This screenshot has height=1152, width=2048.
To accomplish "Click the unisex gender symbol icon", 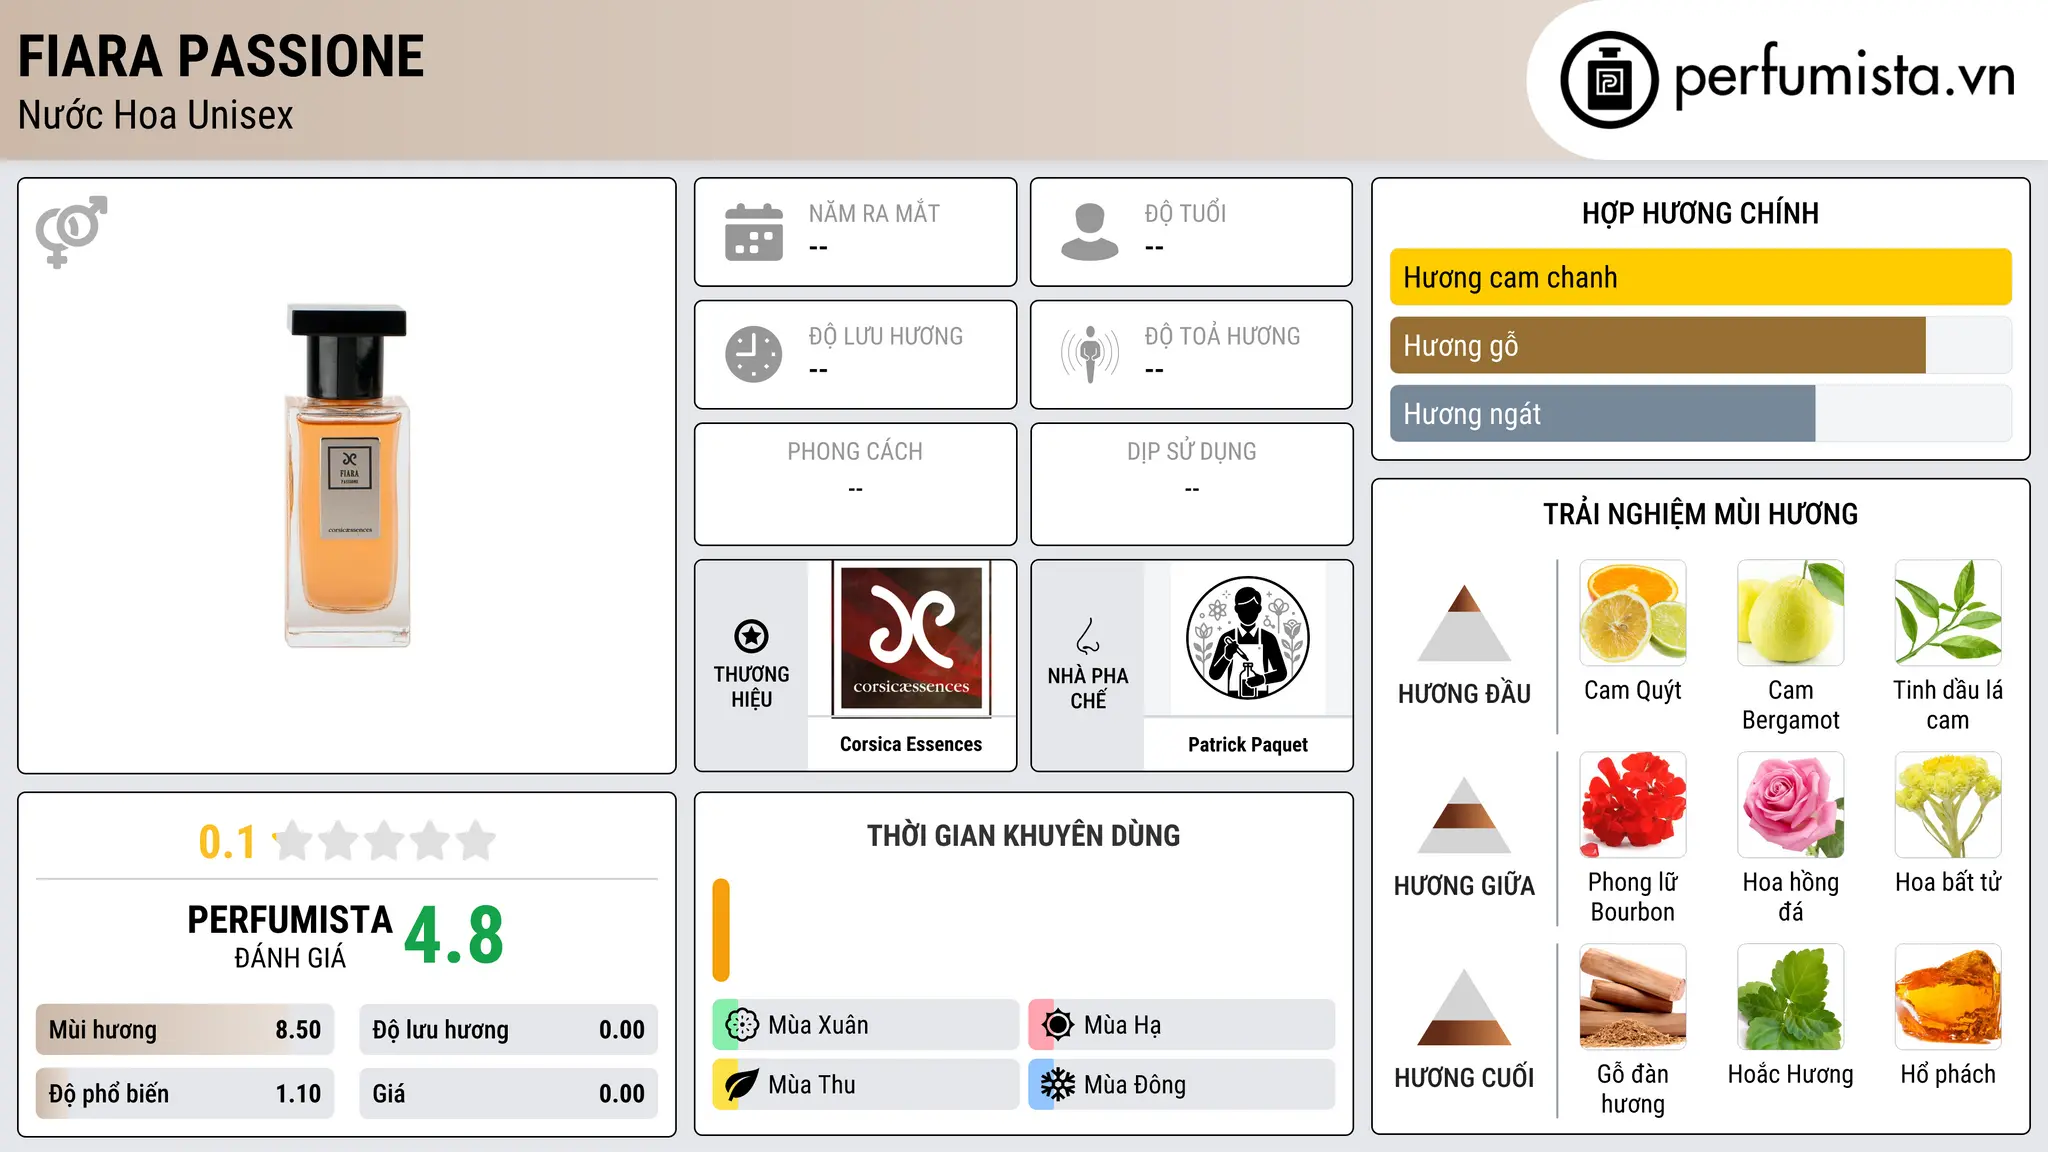I will [71, 231].
